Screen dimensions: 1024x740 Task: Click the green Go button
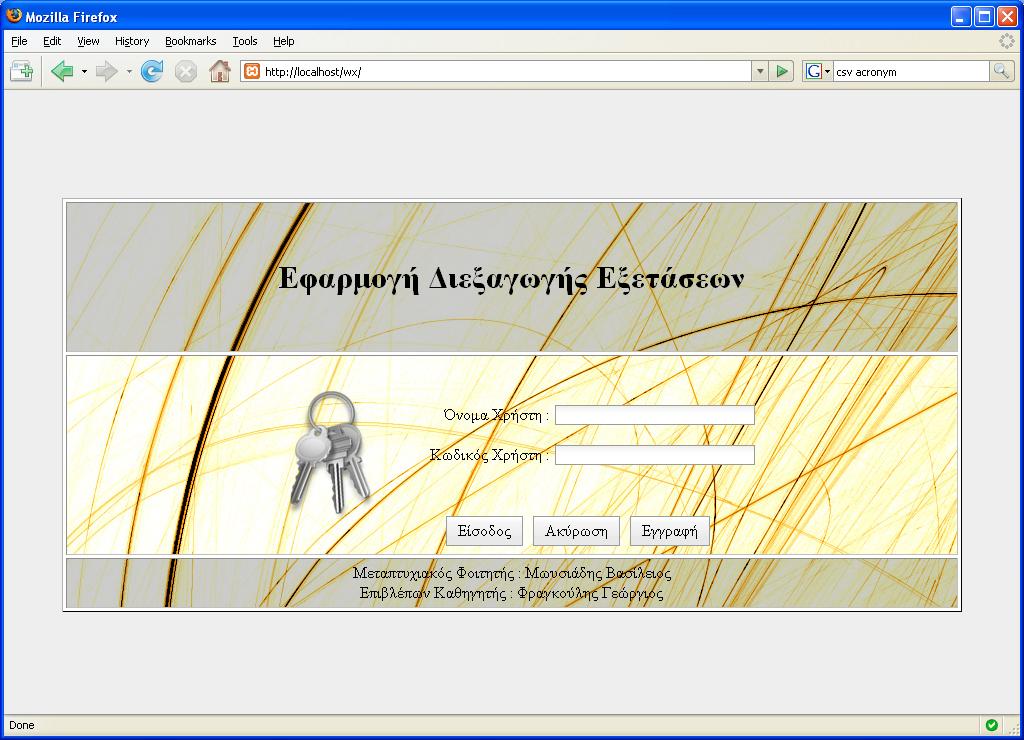pyautogui.click(x=782, y=71)
